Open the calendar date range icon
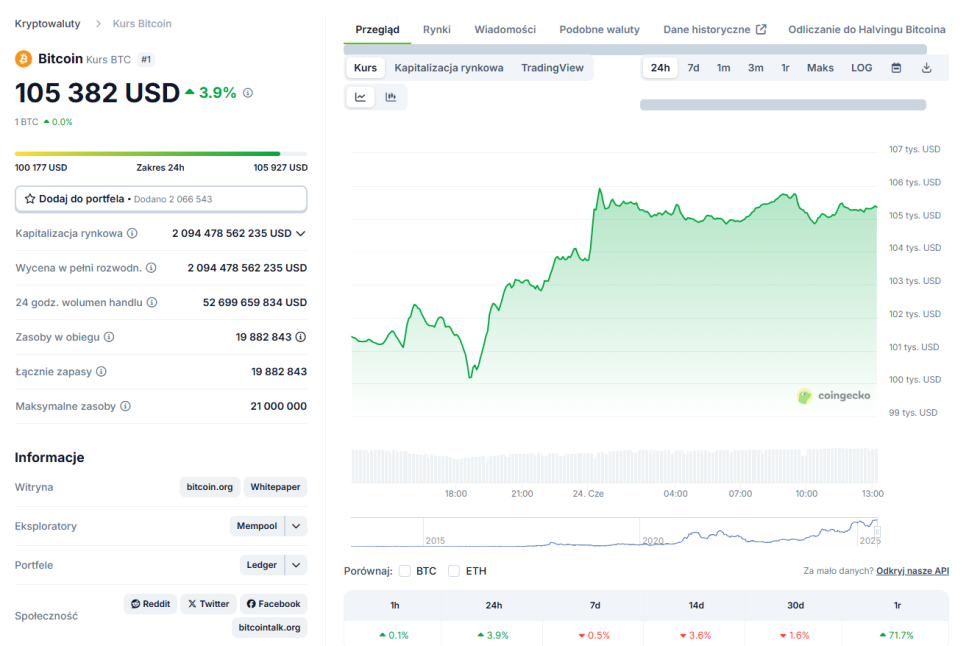The height and width of the screenshot is (646, 980). click(896, 68)
